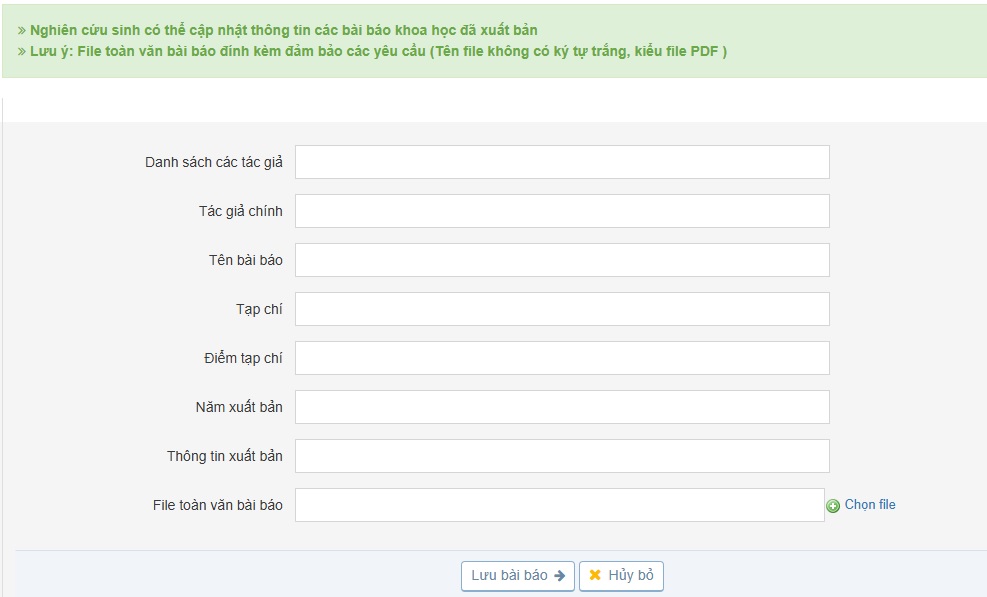The width and height of the screenshot is (987, 597).
Task: Click the orange X icon on Hủy bỏ
Action: [595, 576]
